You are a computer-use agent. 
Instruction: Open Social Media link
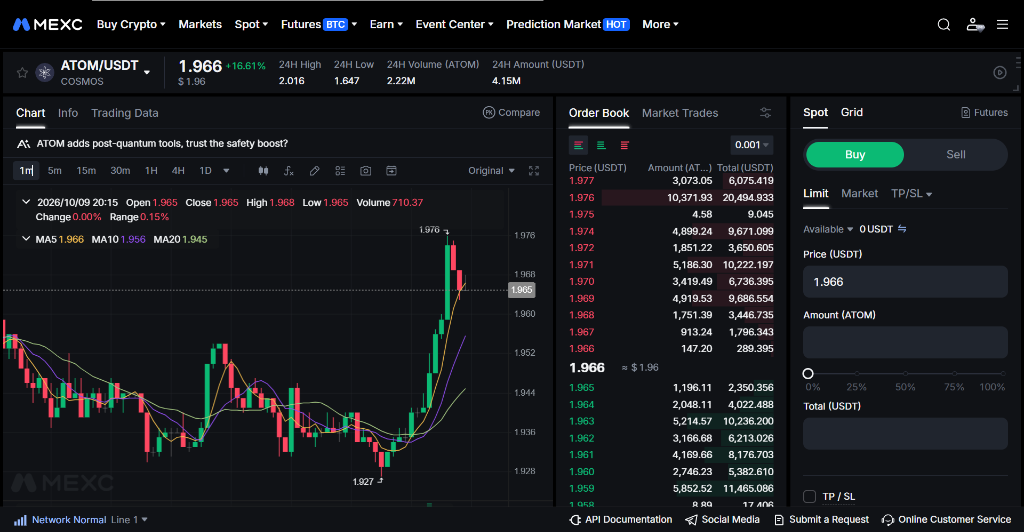click(722, 520)
